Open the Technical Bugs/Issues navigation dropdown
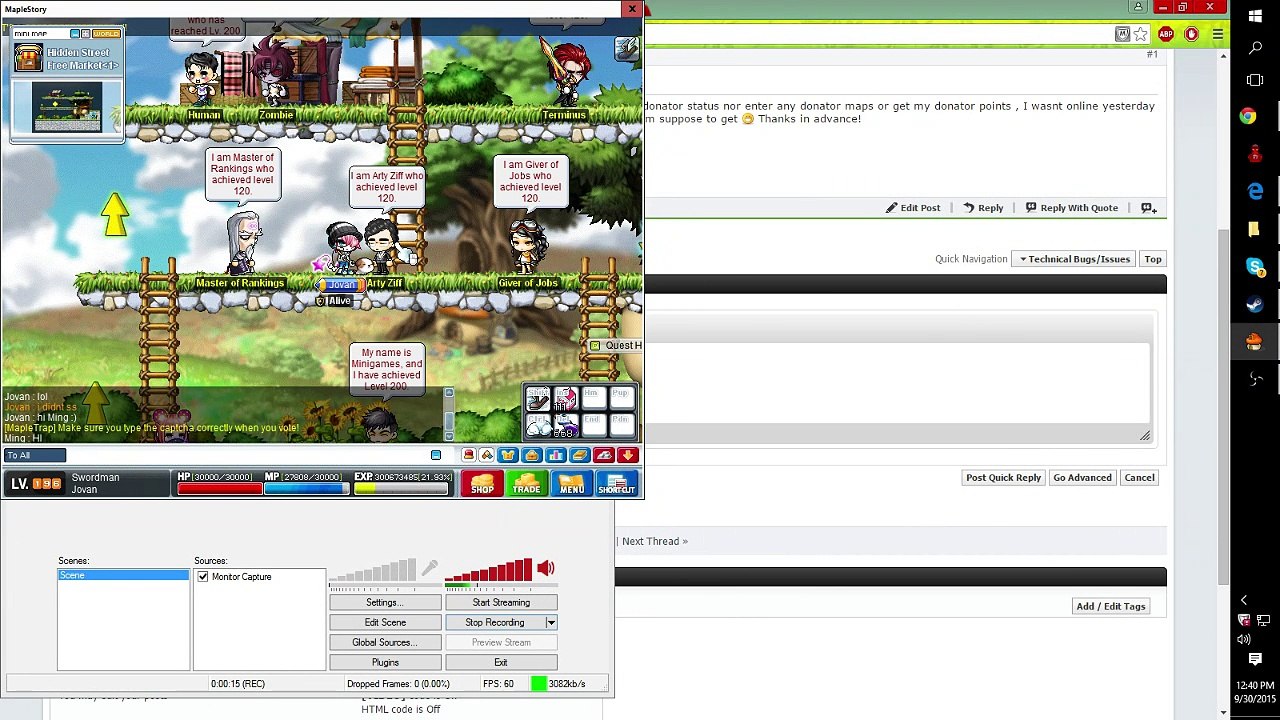Viewport: 1280px width, 720px height. [1074, 259]
